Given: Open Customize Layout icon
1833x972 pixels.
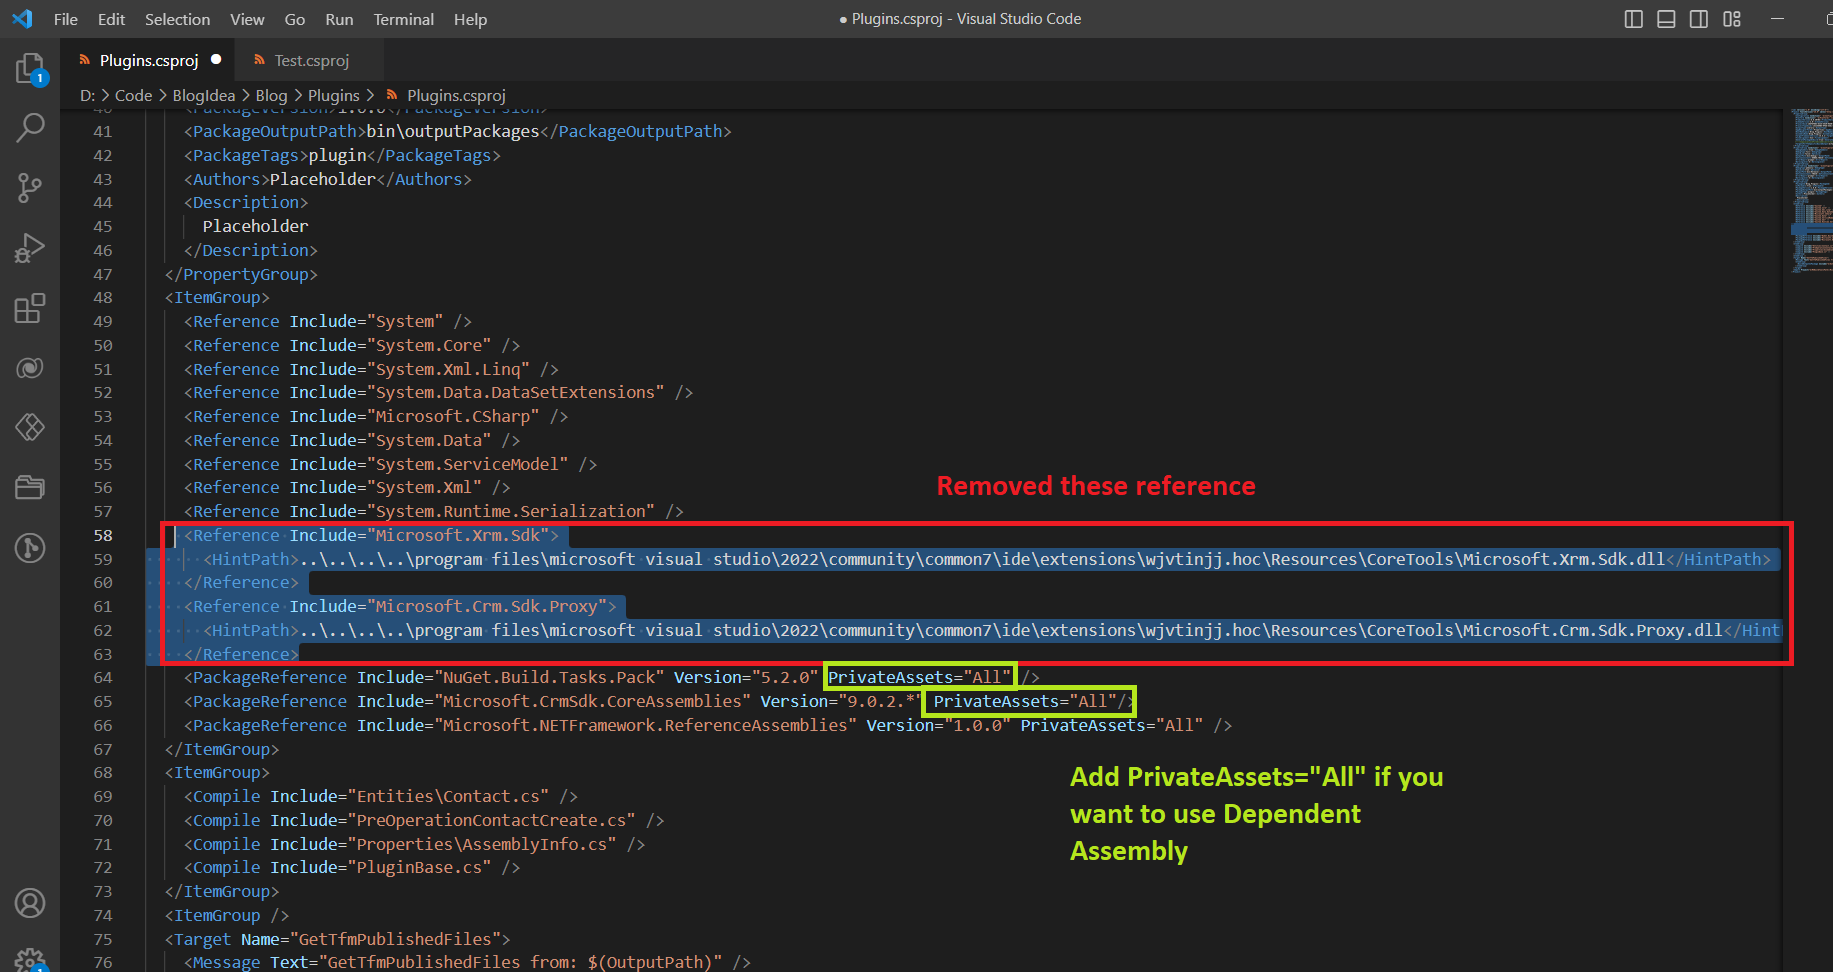Looking at the screenshot, I should point(1732,19).
